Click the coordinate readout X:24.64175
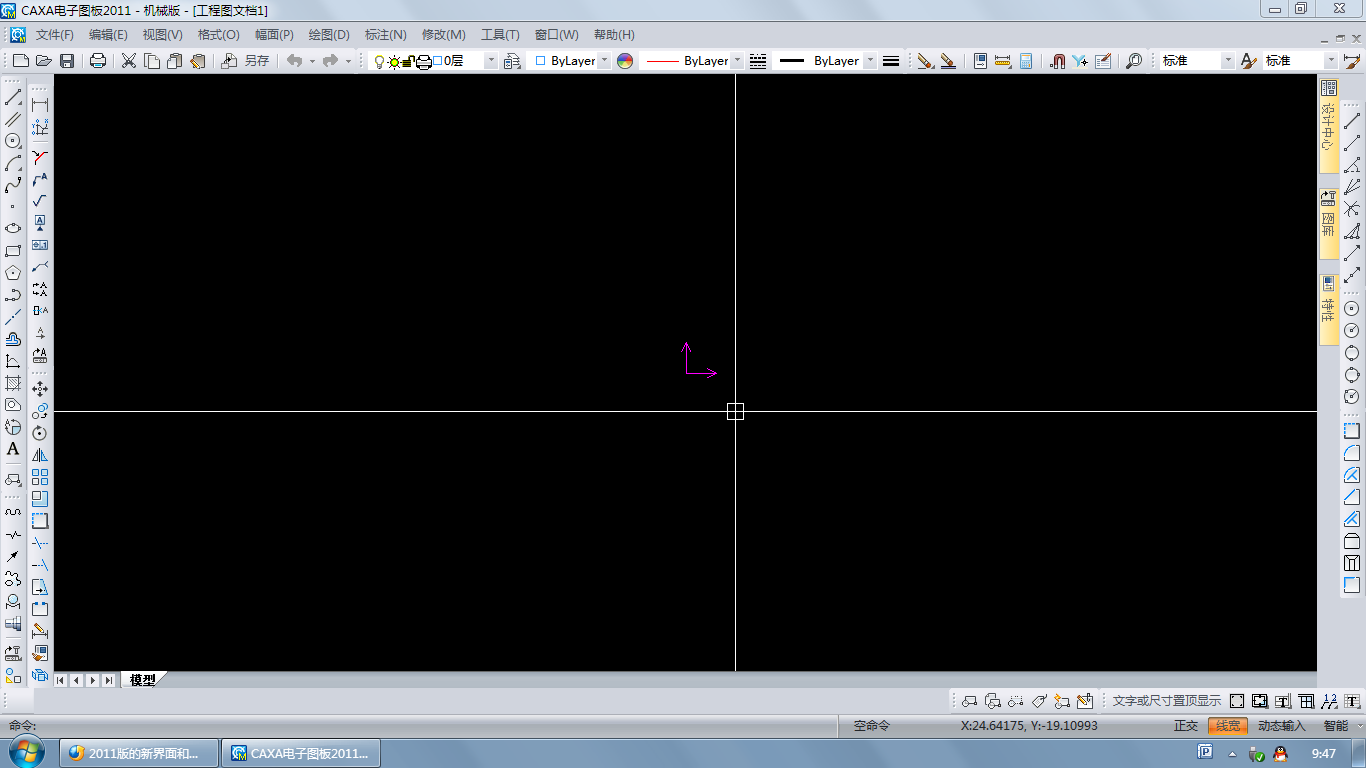This screenshot has height=768, width=1366. [1029, 726]
